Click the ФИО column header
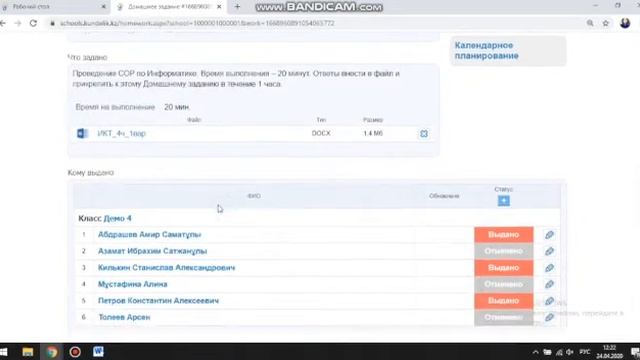The image size is (640, 360). (254, 196)
